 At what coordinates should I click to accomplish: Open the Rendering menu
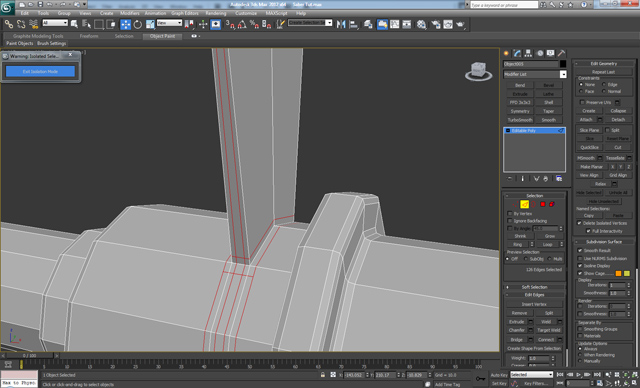click(x=216, y=13)
